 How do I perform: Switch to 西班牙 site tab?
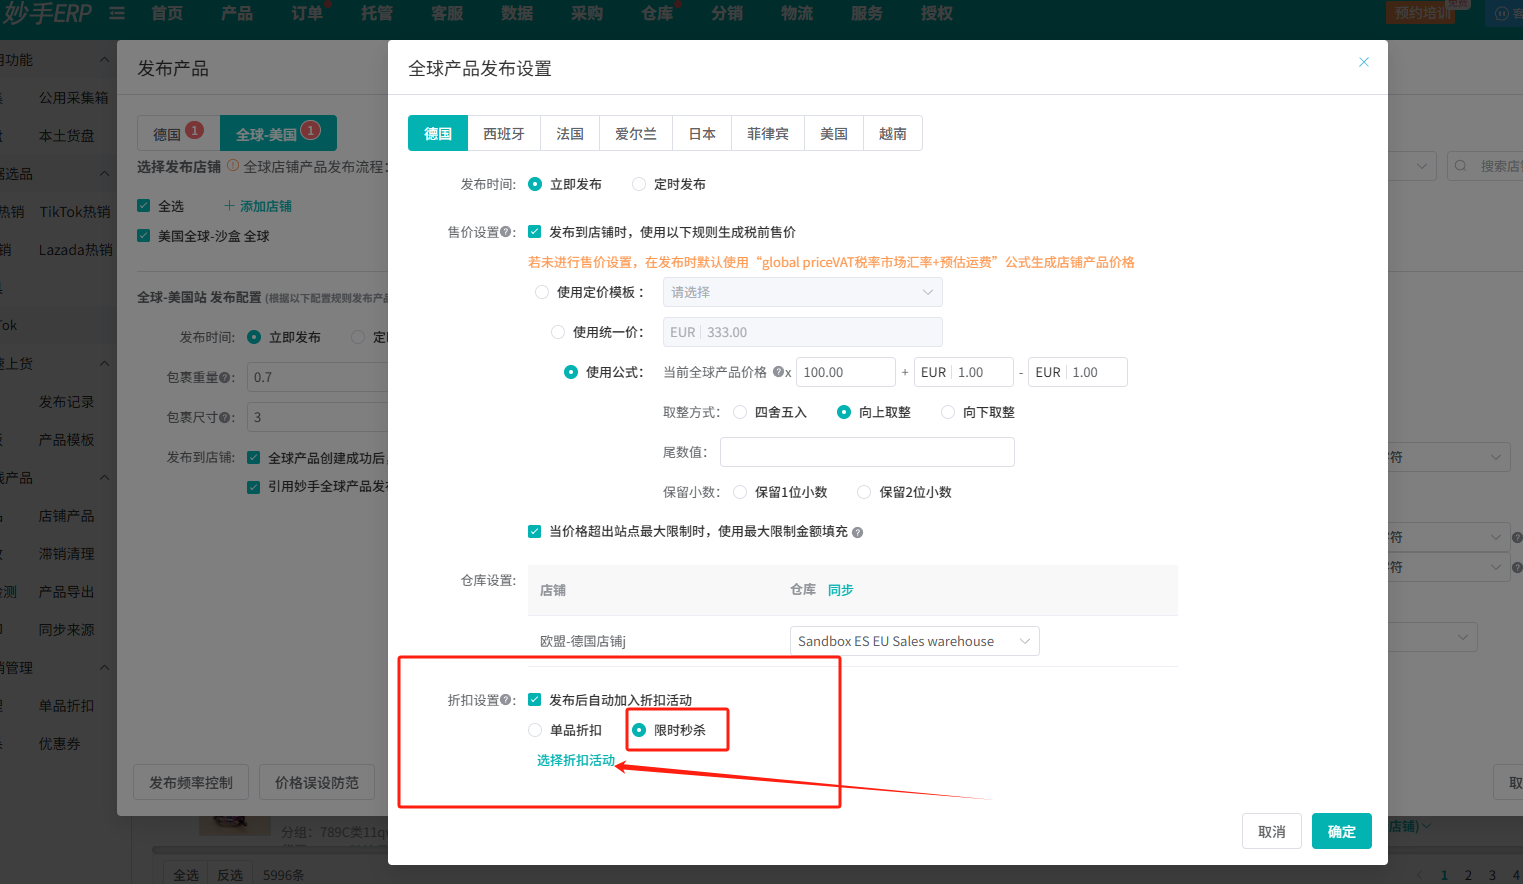(504, 133)
